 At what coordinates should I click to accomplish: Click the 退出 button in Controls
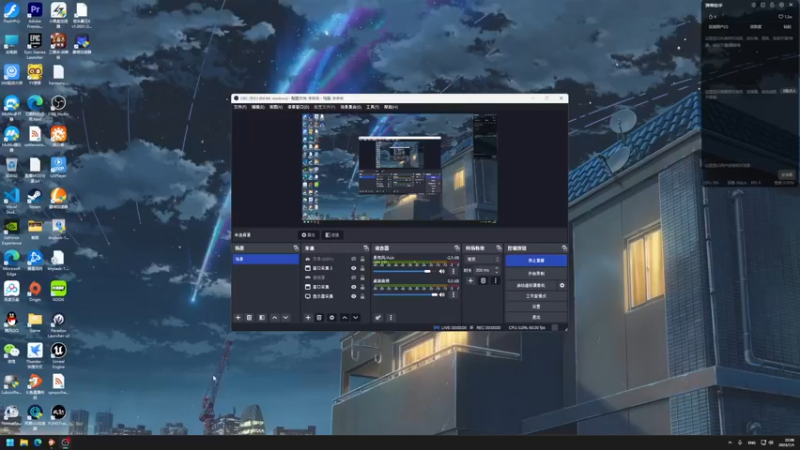536,317
